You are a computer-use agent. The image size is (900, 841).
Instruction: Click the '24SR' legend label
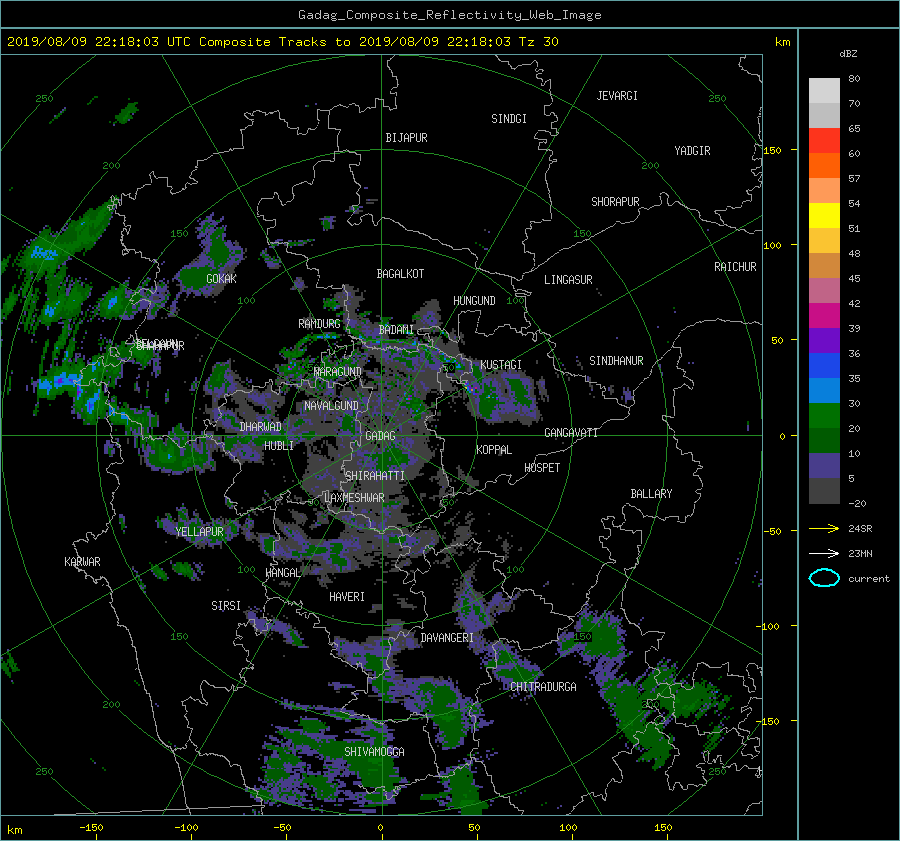(x=860, y=528)
